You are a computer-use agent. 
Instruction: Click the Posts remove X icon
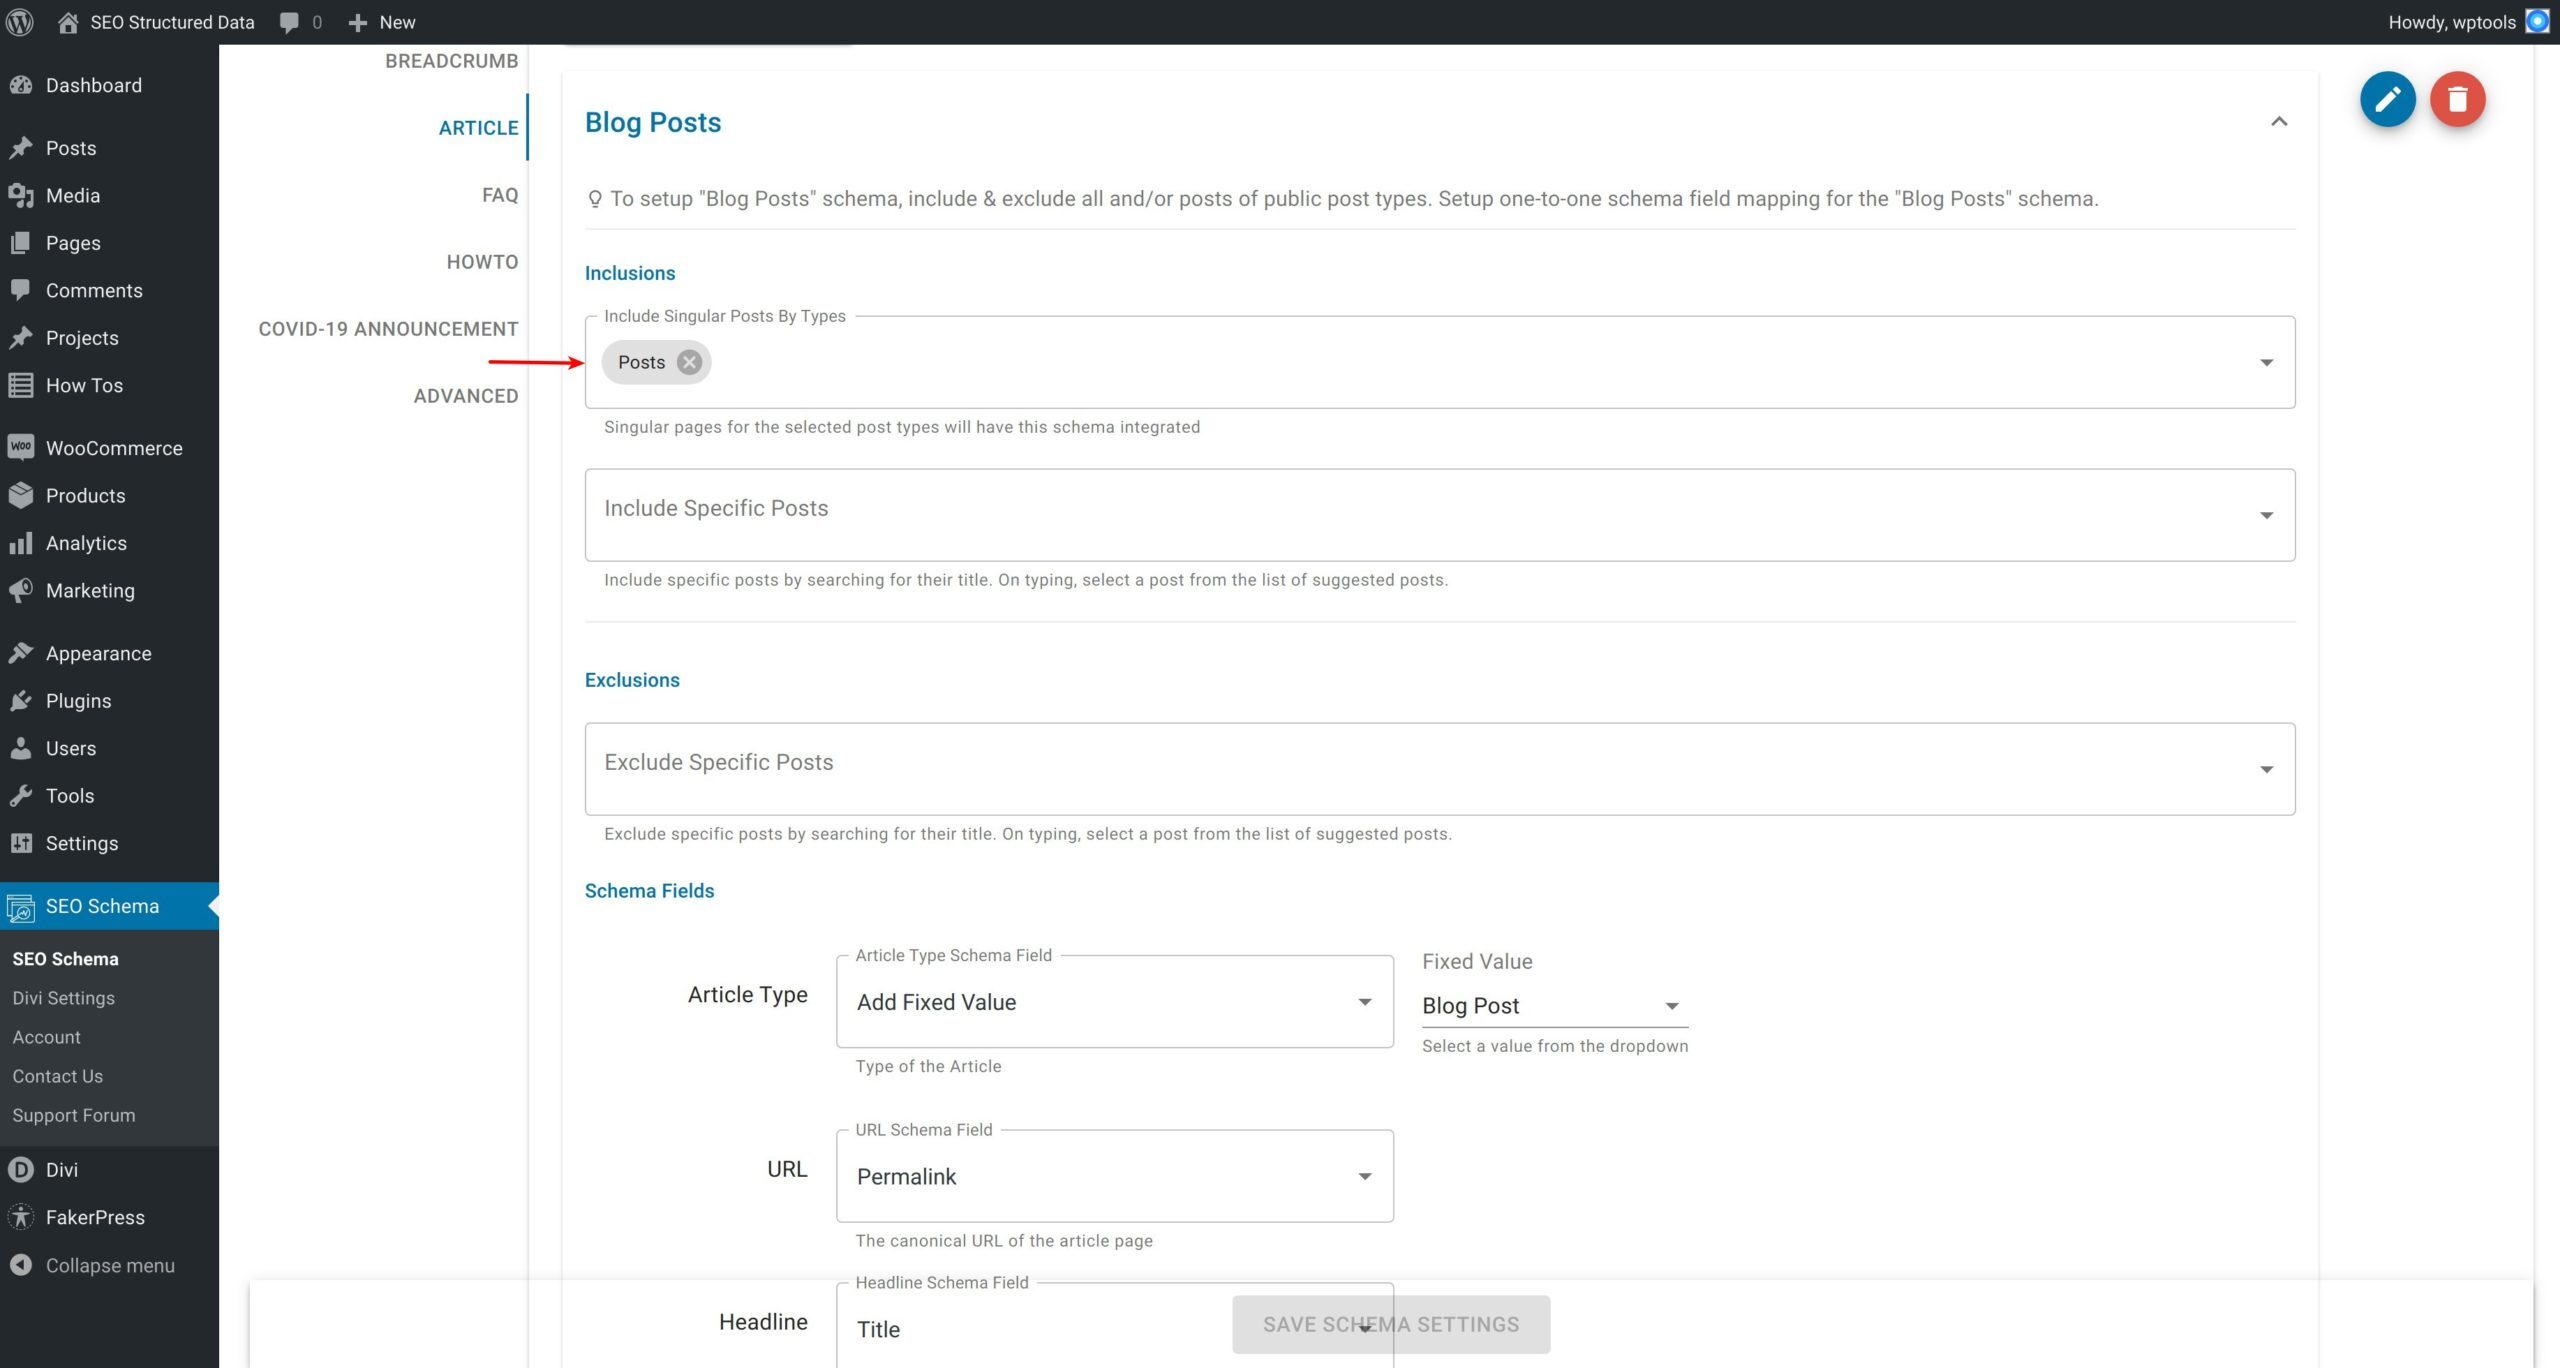click(x=687, y=362)
